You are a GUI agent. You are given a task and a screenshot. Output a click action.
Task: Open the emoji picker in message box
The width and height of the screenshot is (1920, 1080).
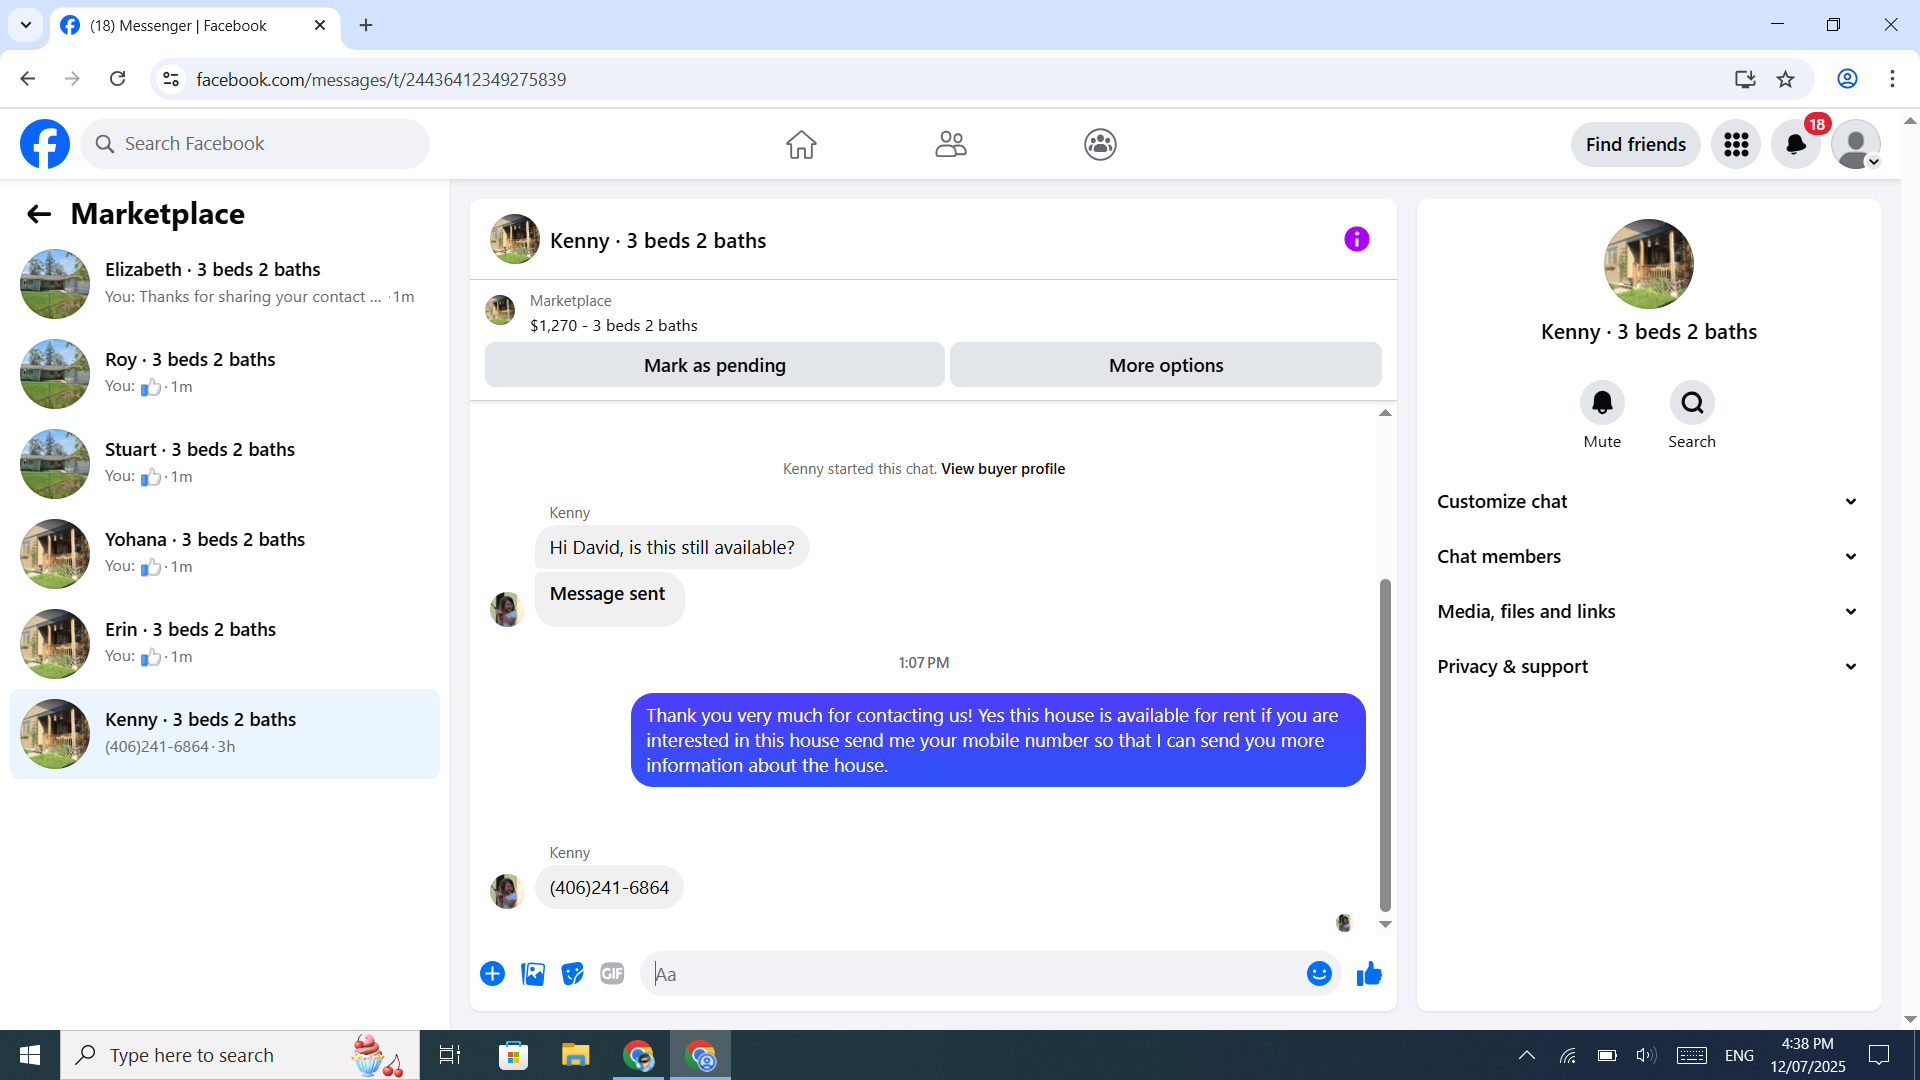click(1319, 974)
